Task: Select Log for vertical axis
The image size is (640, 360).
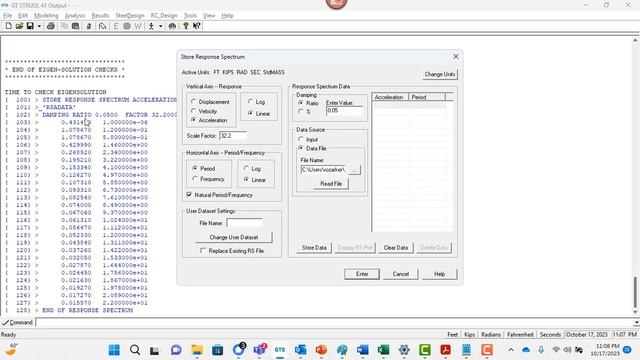Action: 251,102
